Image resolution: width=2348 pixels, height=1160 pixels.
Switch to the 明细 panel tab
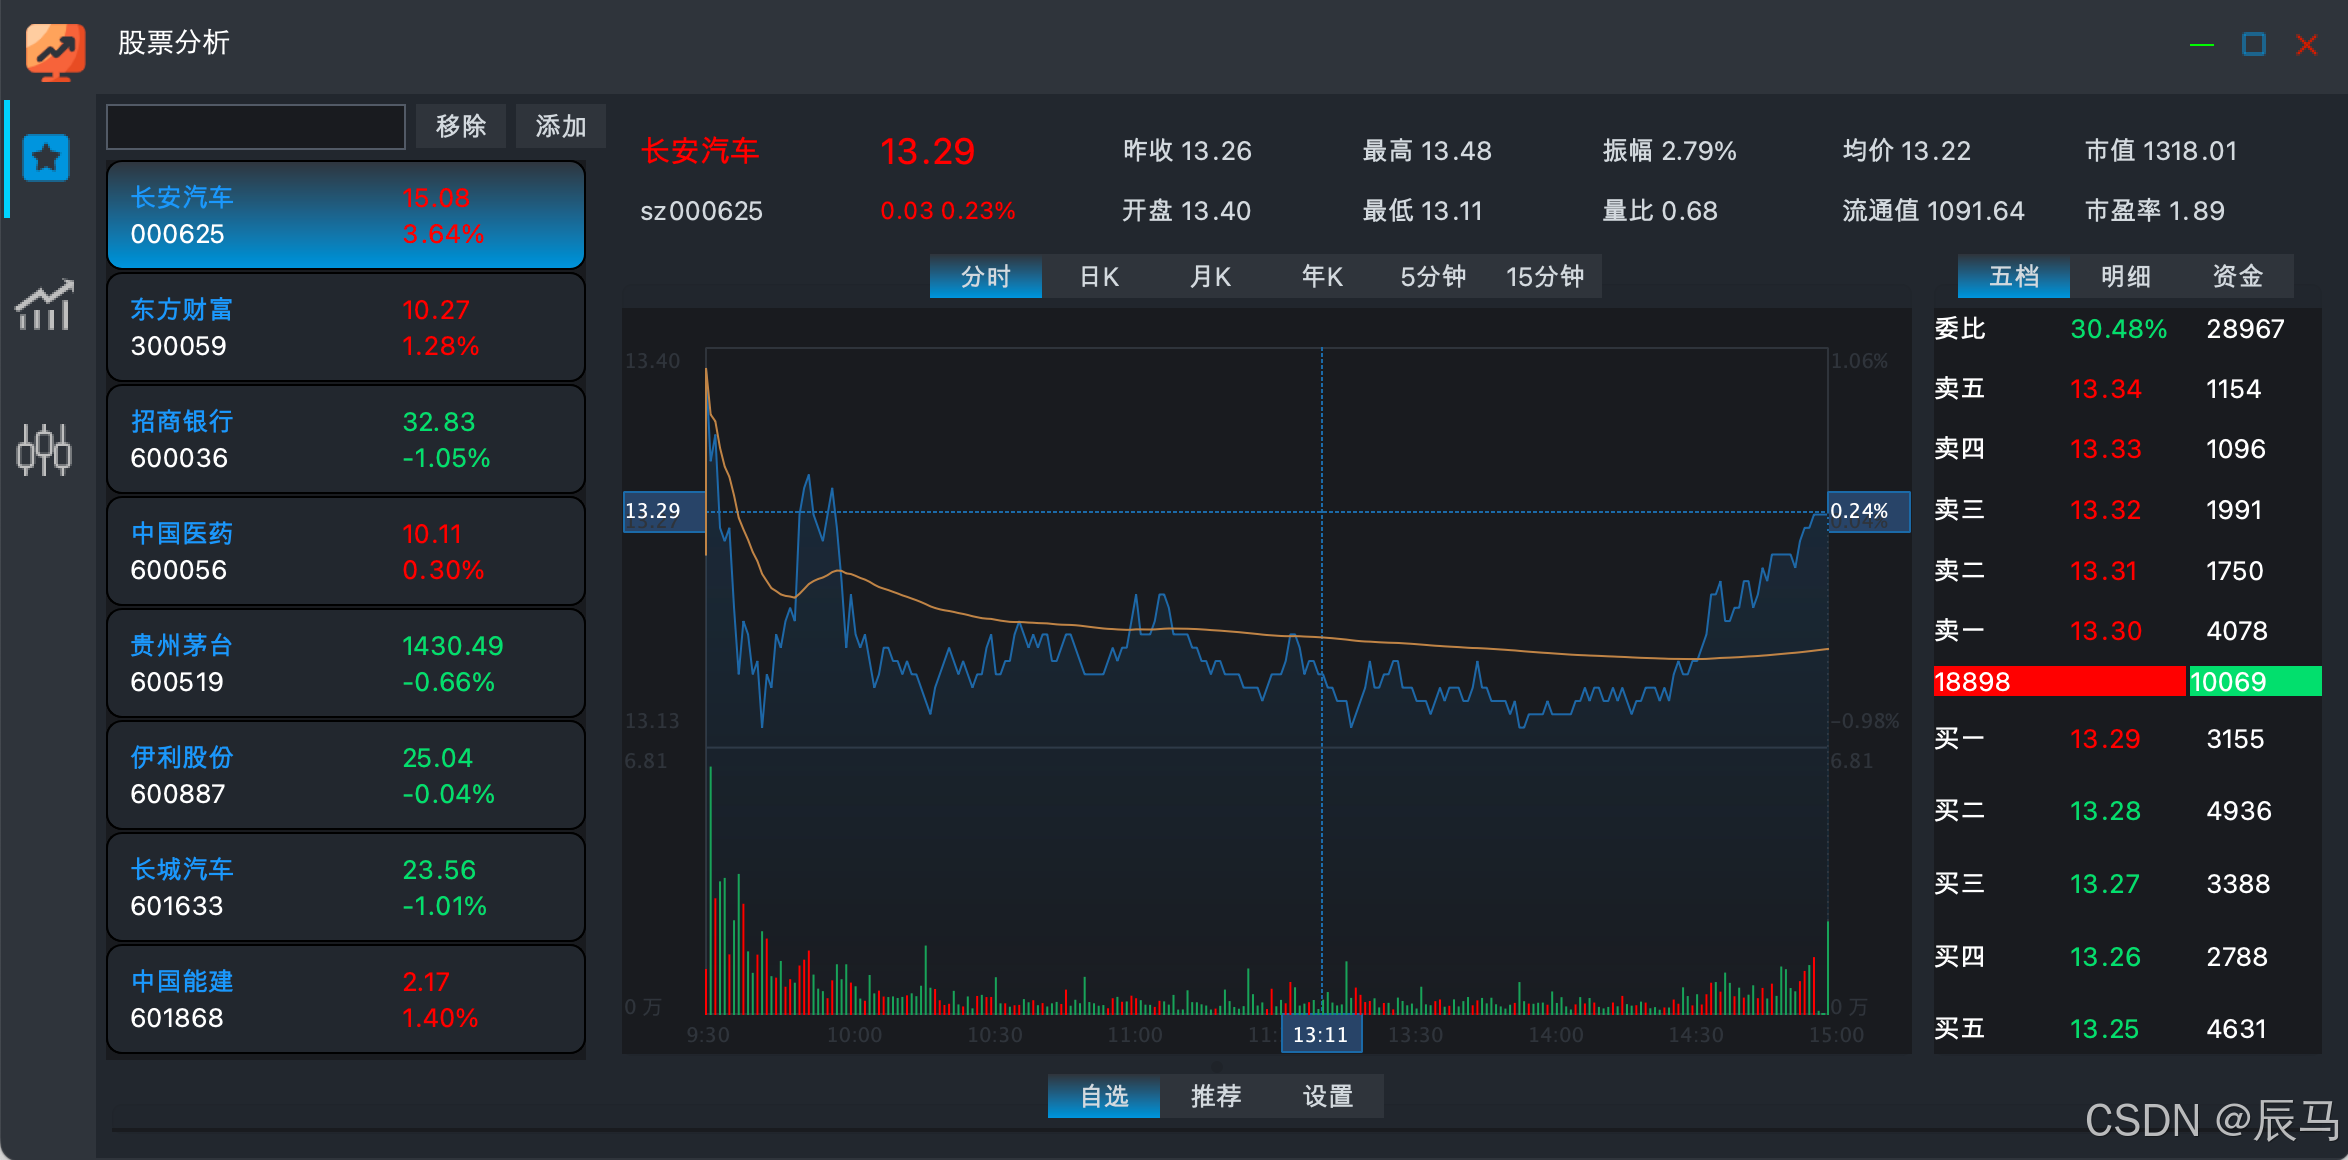click(x=2125, y=277)
